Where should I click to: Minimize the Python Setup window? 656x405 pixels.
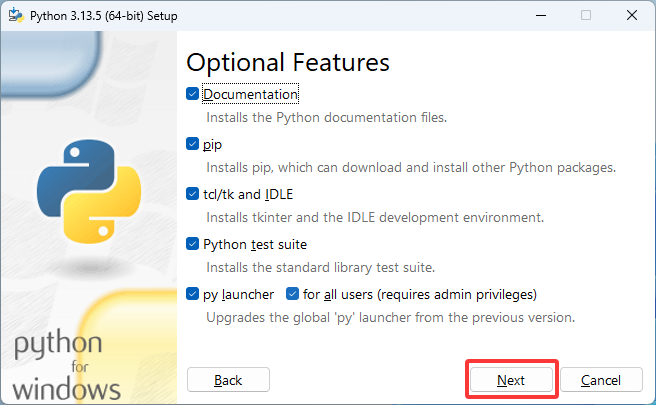coord(539,15)
